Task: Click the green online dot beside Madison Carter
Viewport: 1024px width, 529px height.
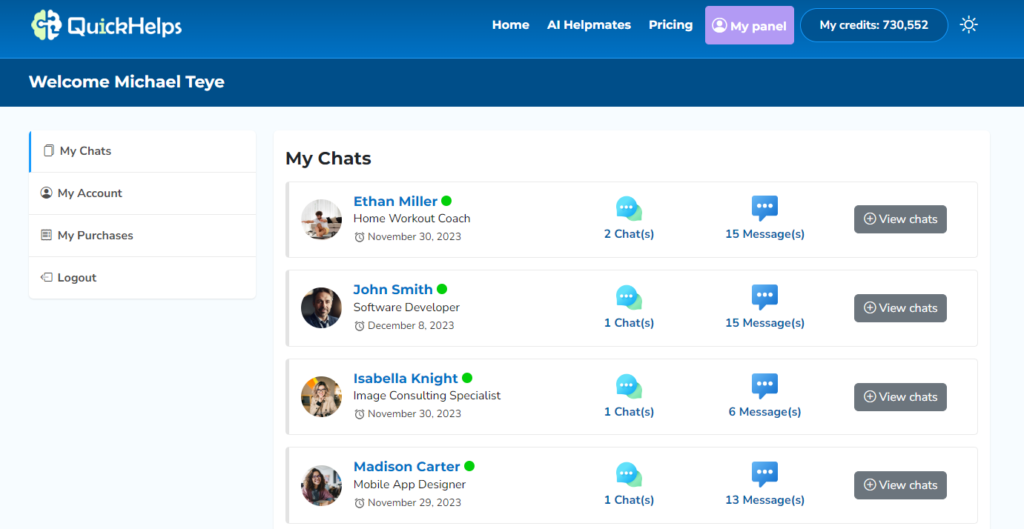Action: (x=469, y=466)
